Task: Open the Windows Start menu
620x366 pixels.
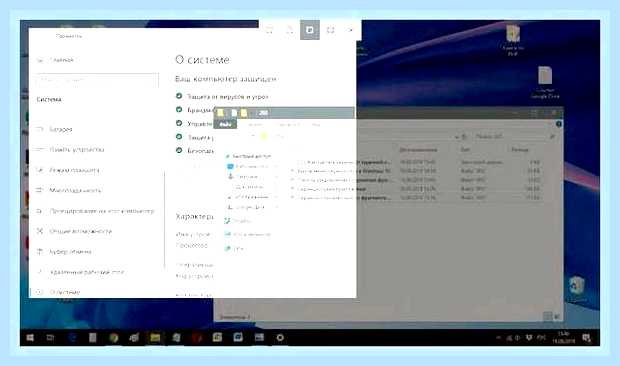Action: pyautogui.click(x=30, y=338)
